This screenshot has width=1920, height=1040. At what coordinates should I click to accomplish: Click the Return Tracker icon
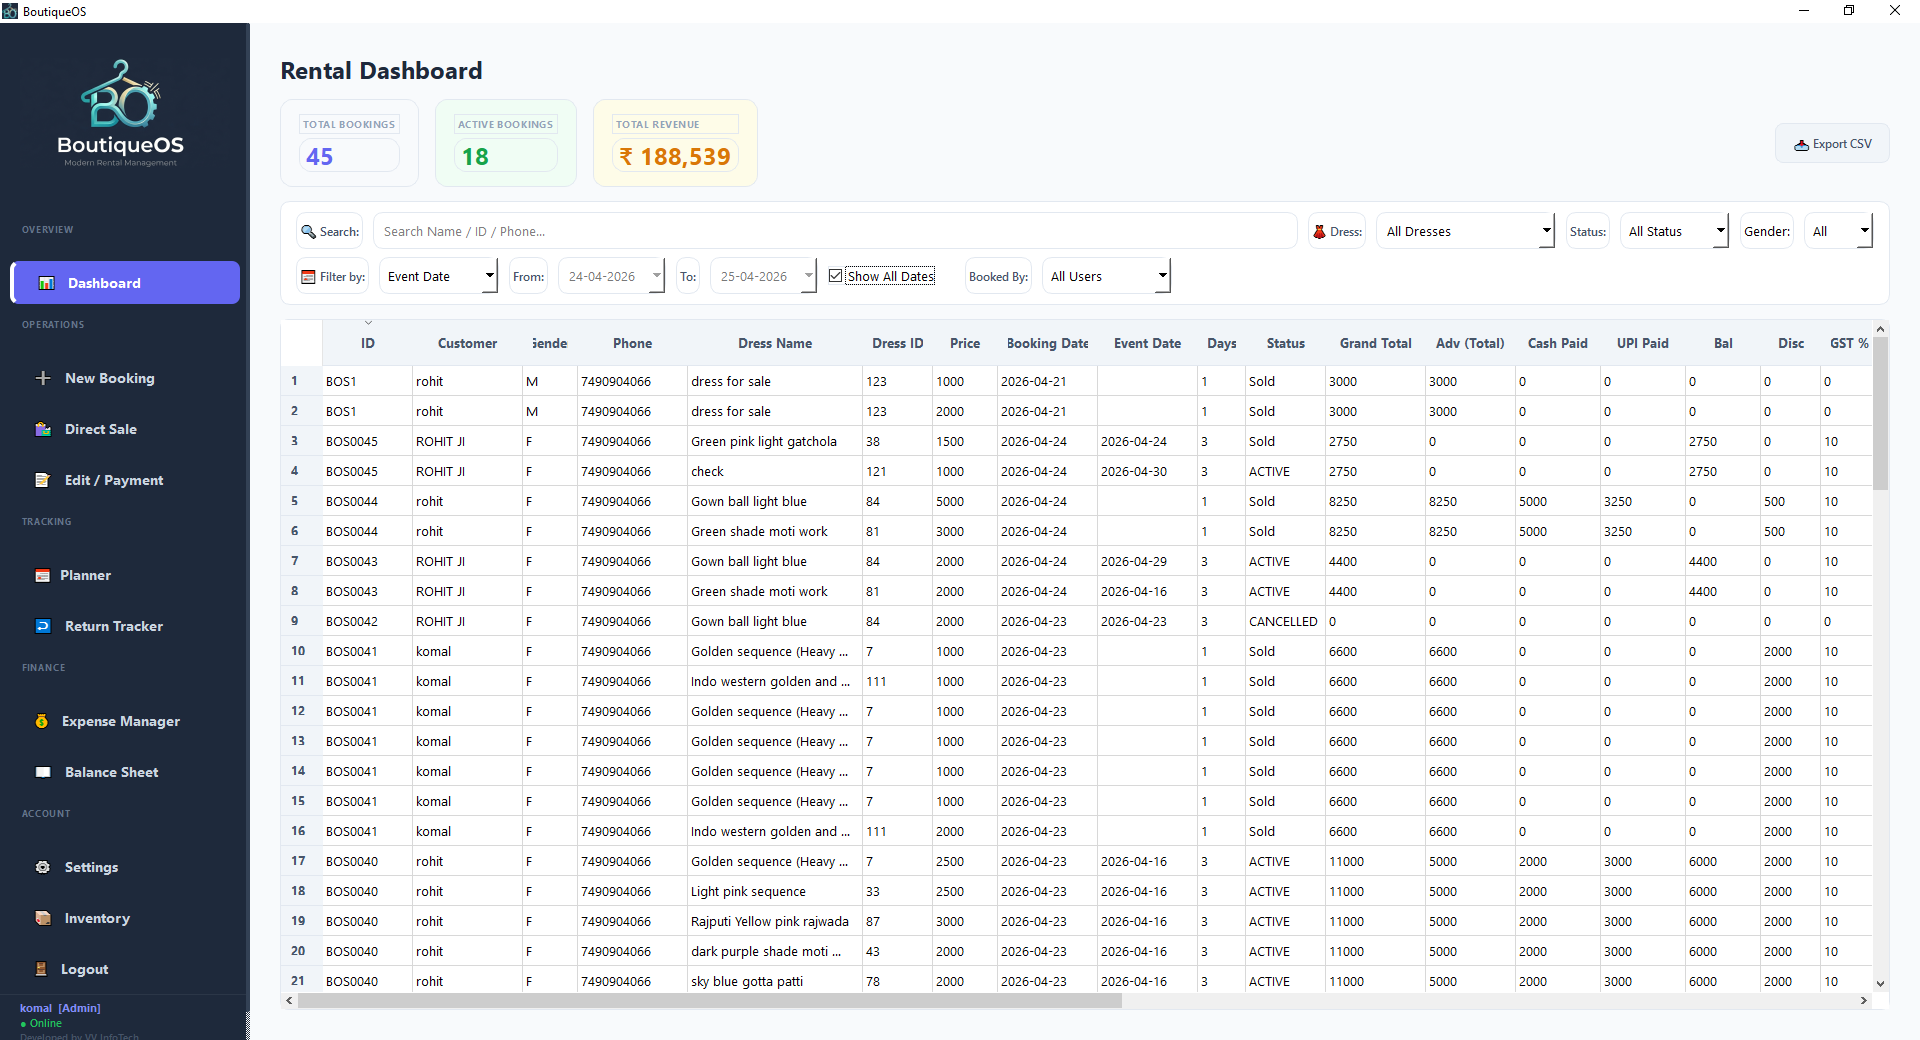[43, 626]
